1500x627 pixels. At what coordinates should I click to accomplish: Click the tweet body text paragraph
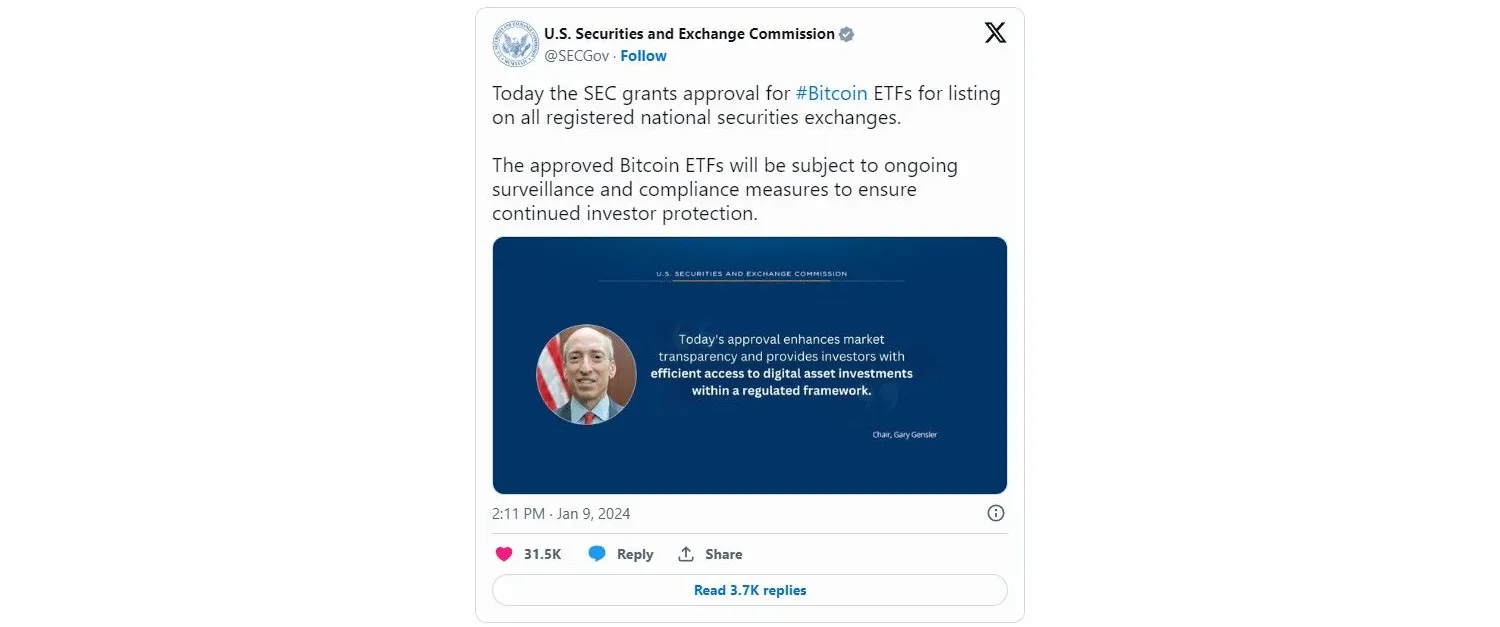pos(724,189)
